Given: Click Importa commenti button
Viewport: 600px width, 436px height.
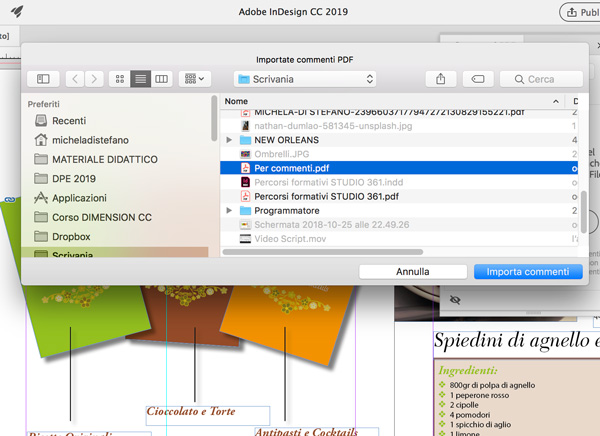Looking at the screenshot, I should tap(528, 272).
